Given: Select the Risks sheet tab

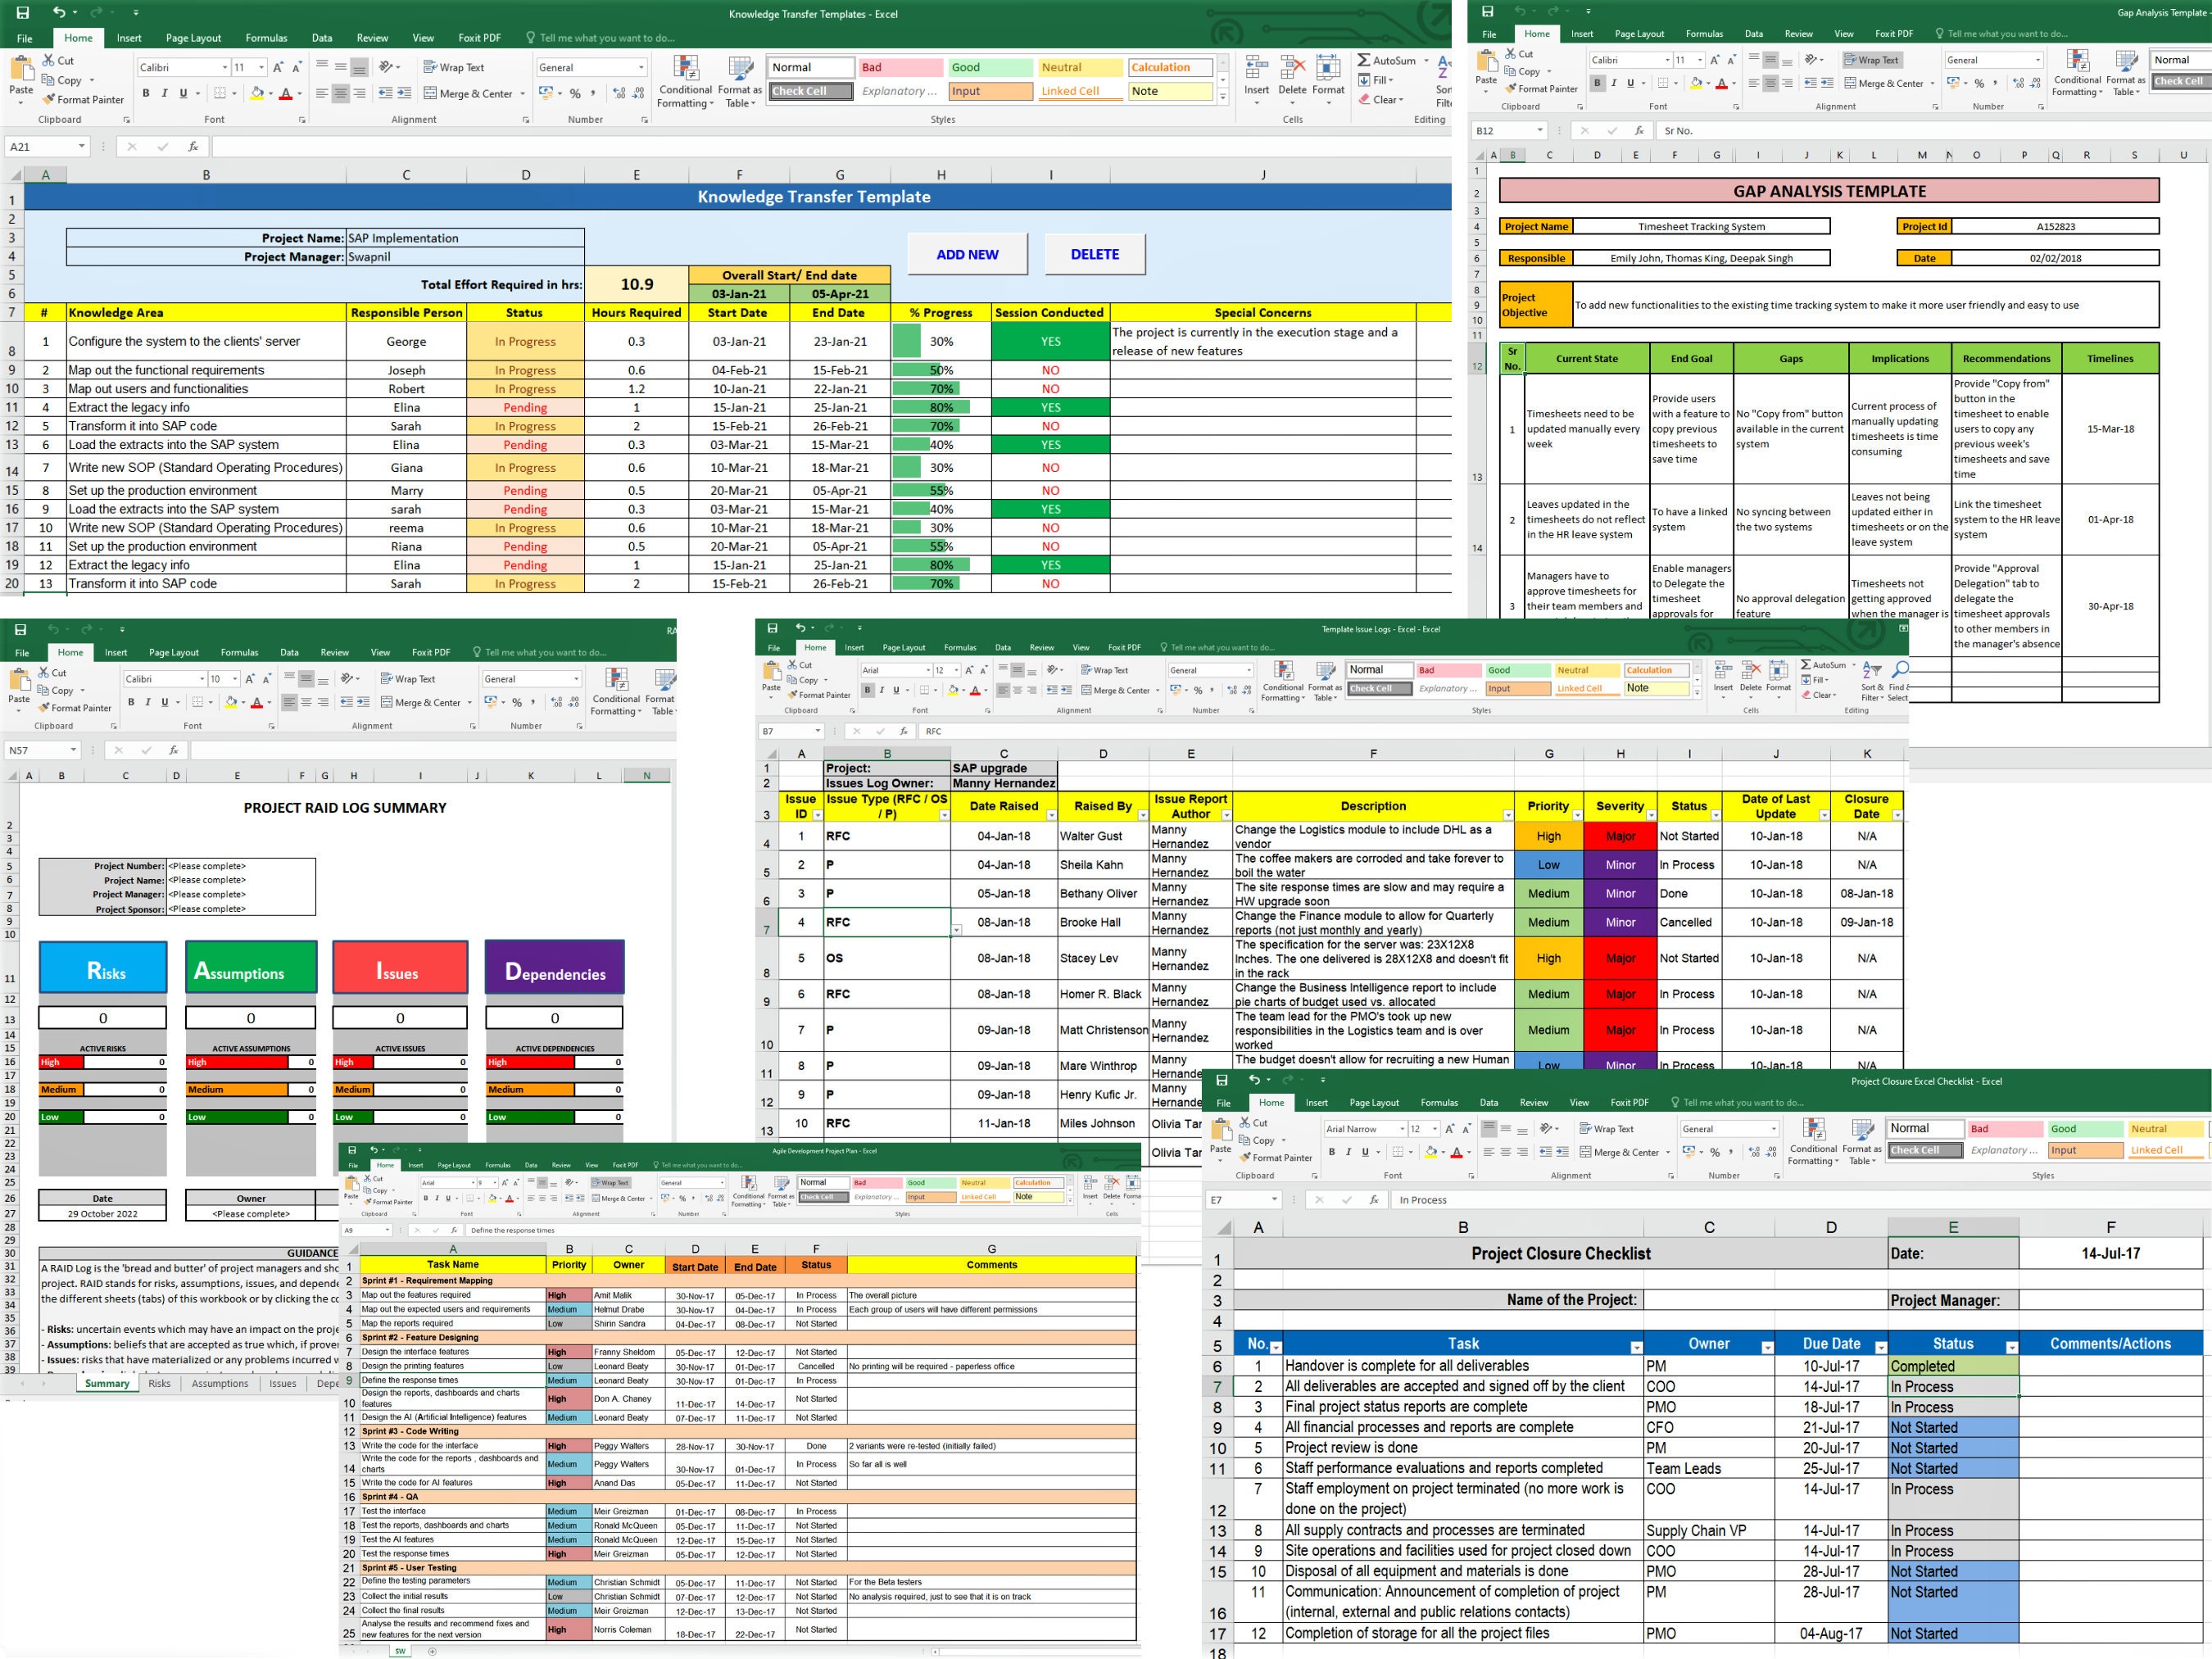Looking at the screenshot, I should (160, 1383).
